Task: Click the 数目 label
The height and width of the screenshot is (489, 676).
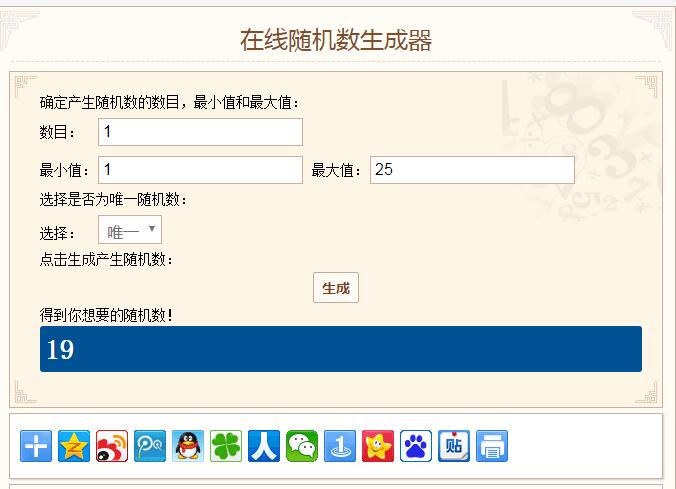Action: point(57,132)
